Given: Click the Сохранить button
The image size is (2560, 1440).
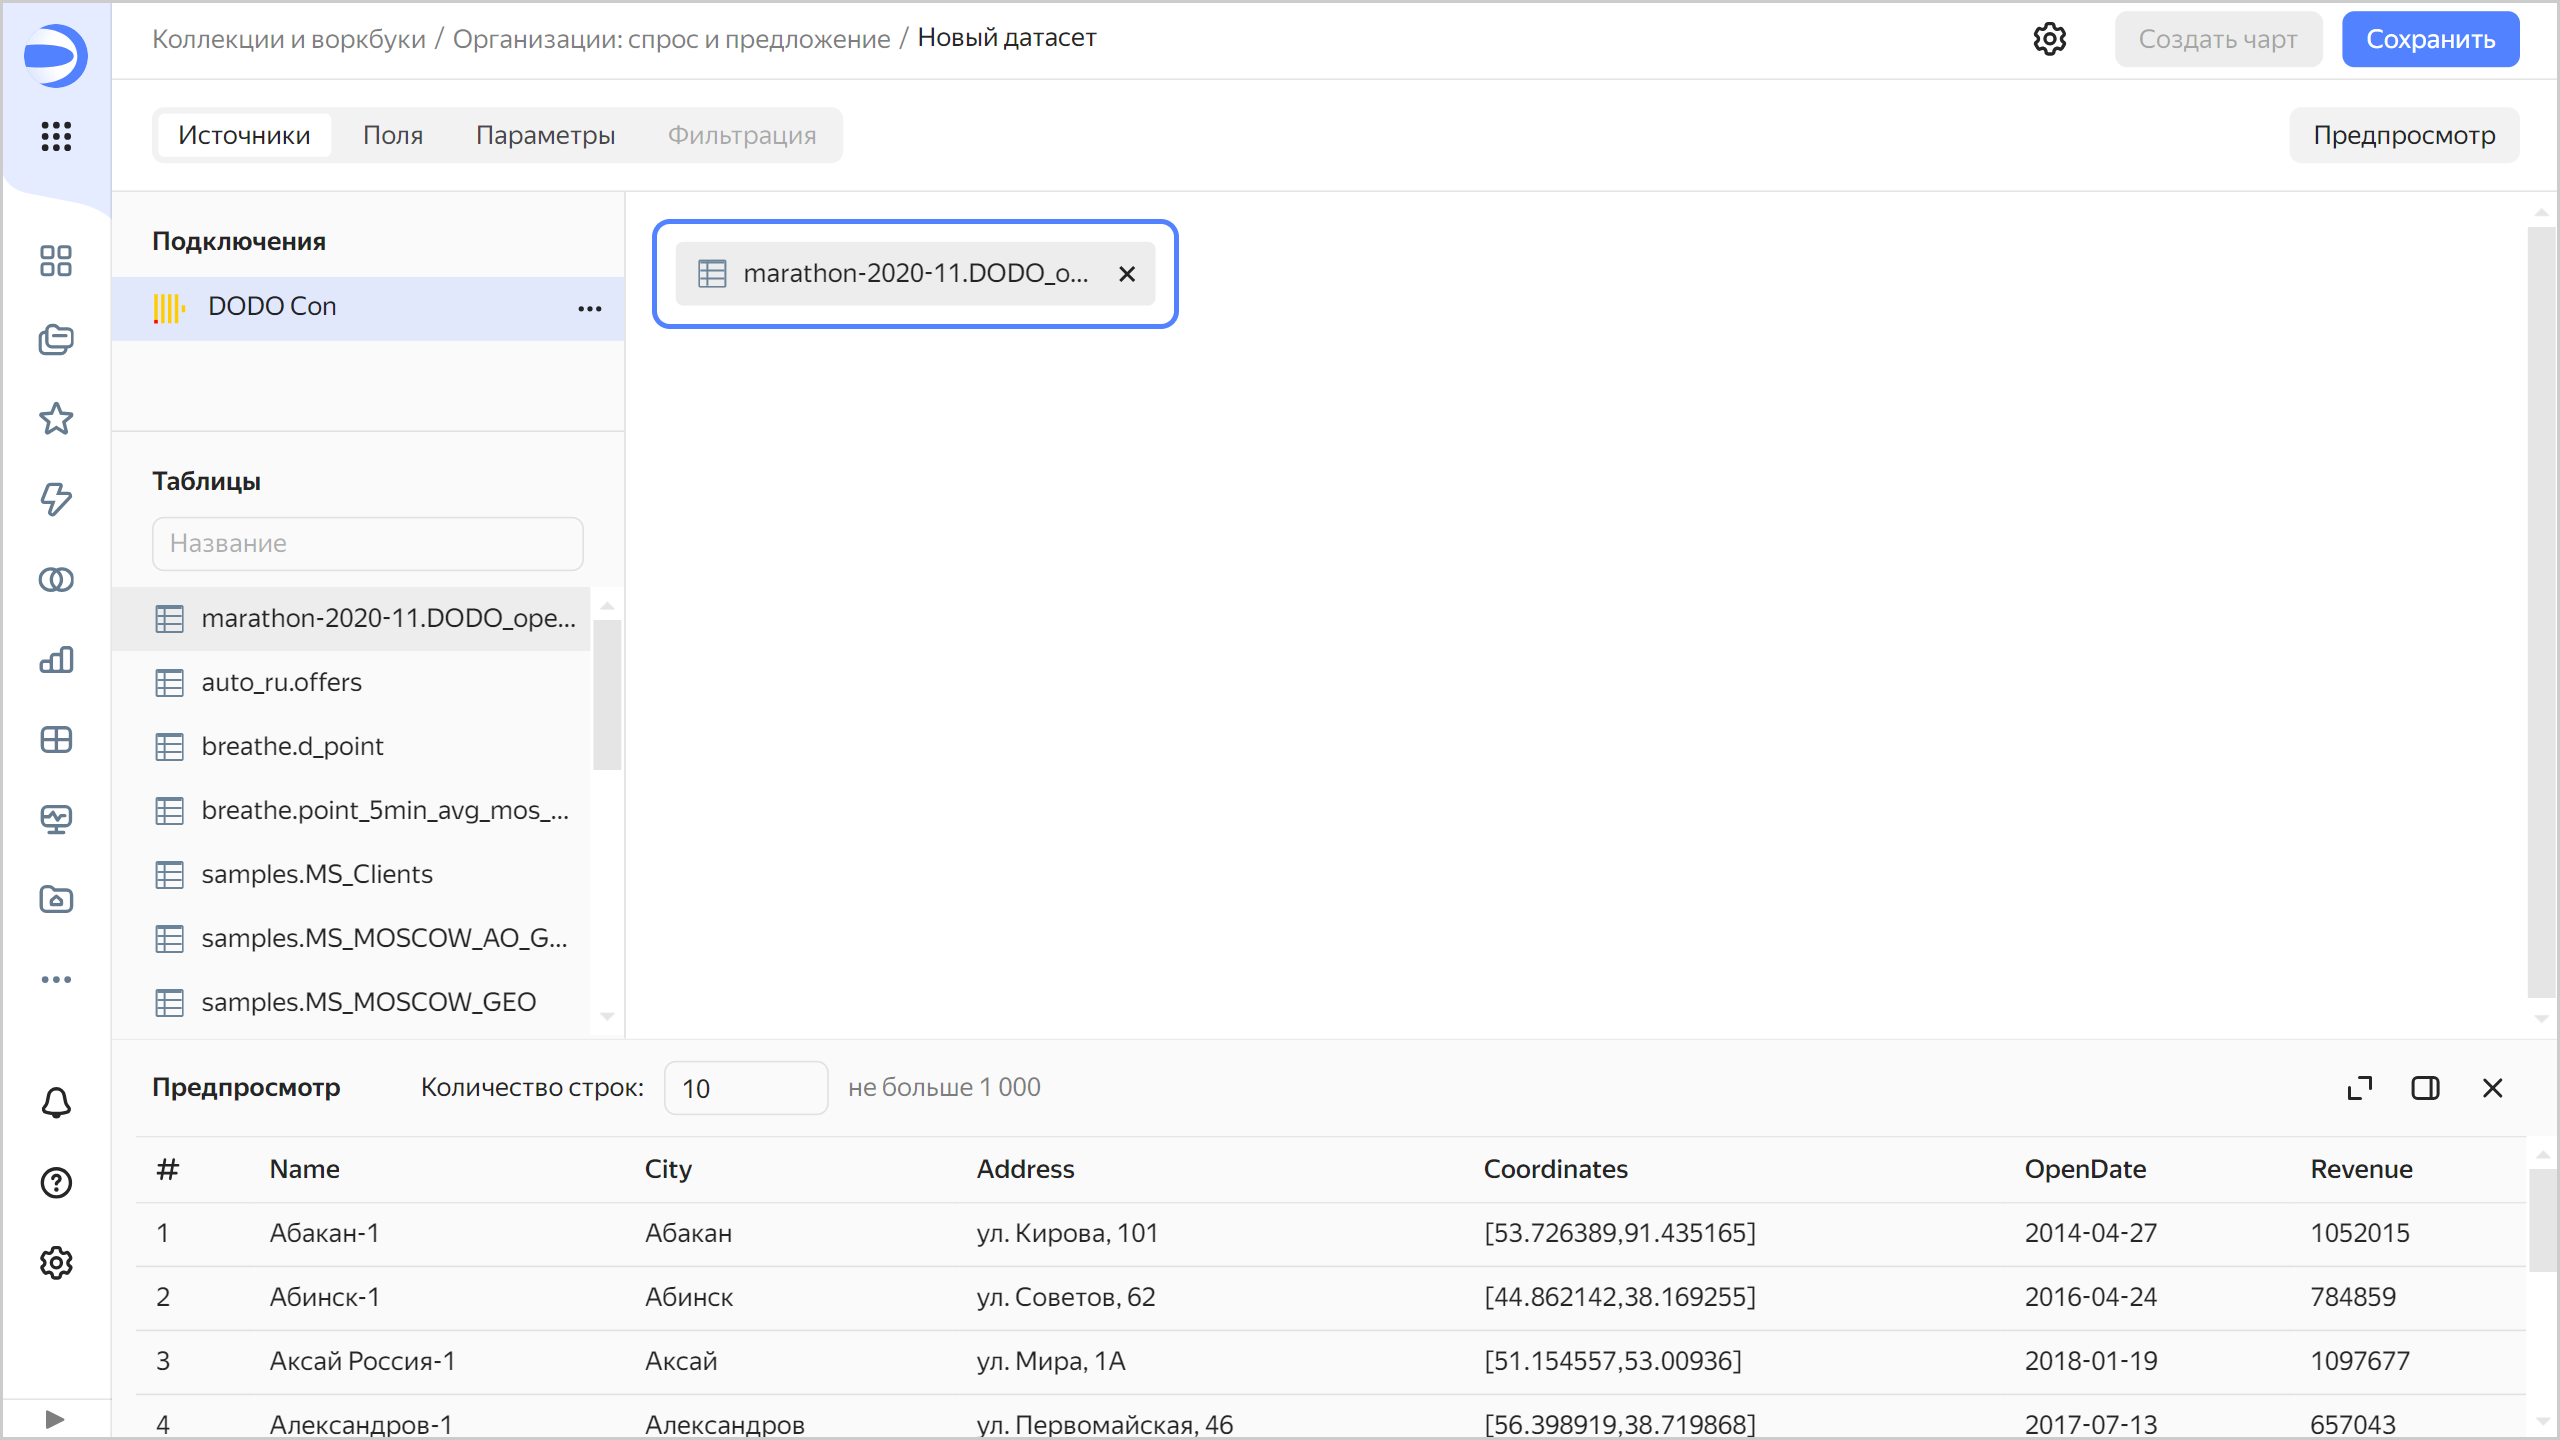Looking at the screenshot, I should pos(2430,39).
